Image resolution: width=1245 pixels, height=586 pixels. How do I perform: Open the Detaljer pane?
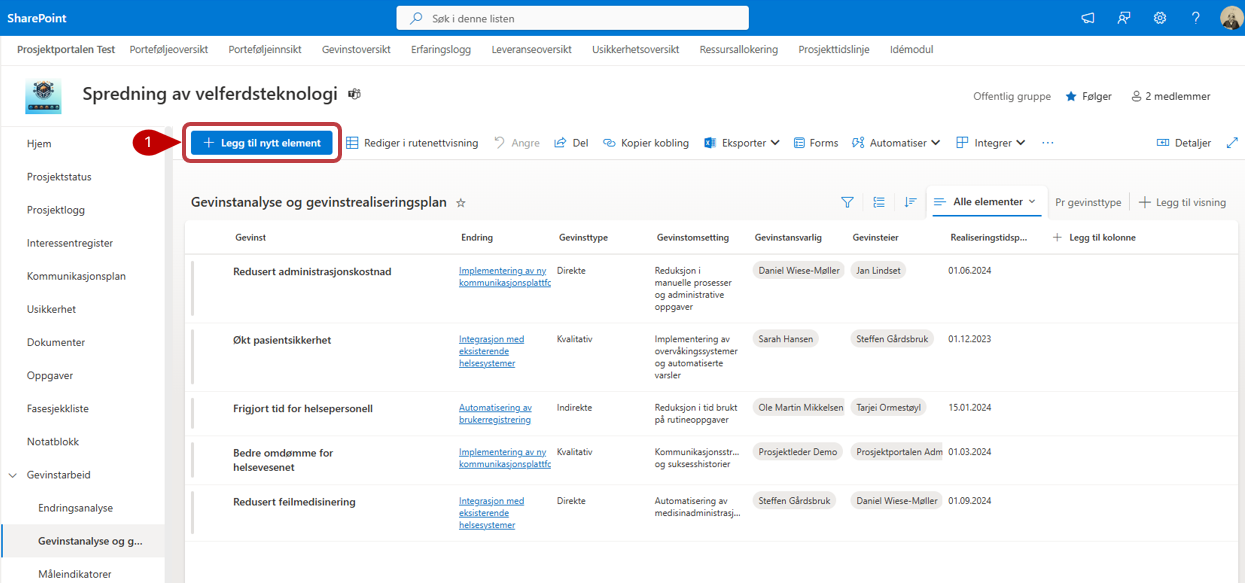pos(1183,143)
